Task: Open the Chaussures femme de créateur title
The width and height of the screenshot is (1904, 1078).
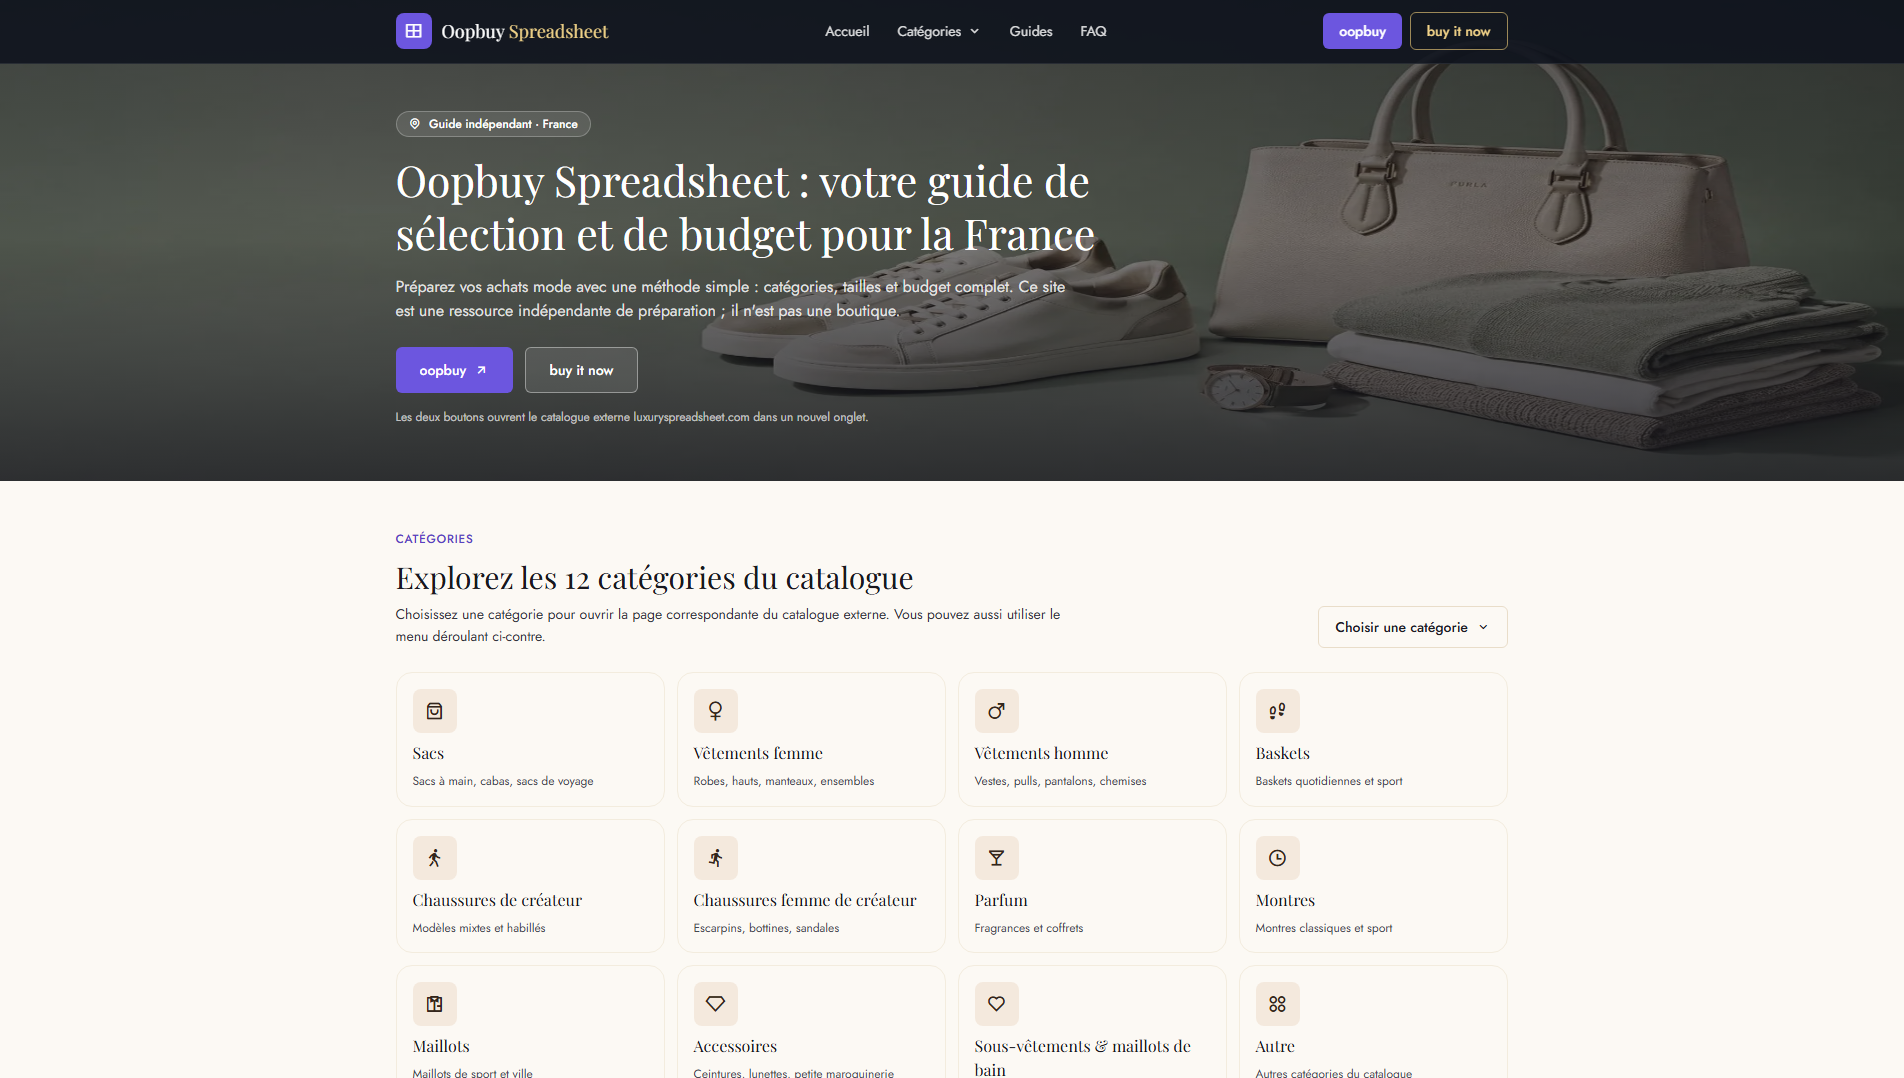Action: click(x=805, y=900)
